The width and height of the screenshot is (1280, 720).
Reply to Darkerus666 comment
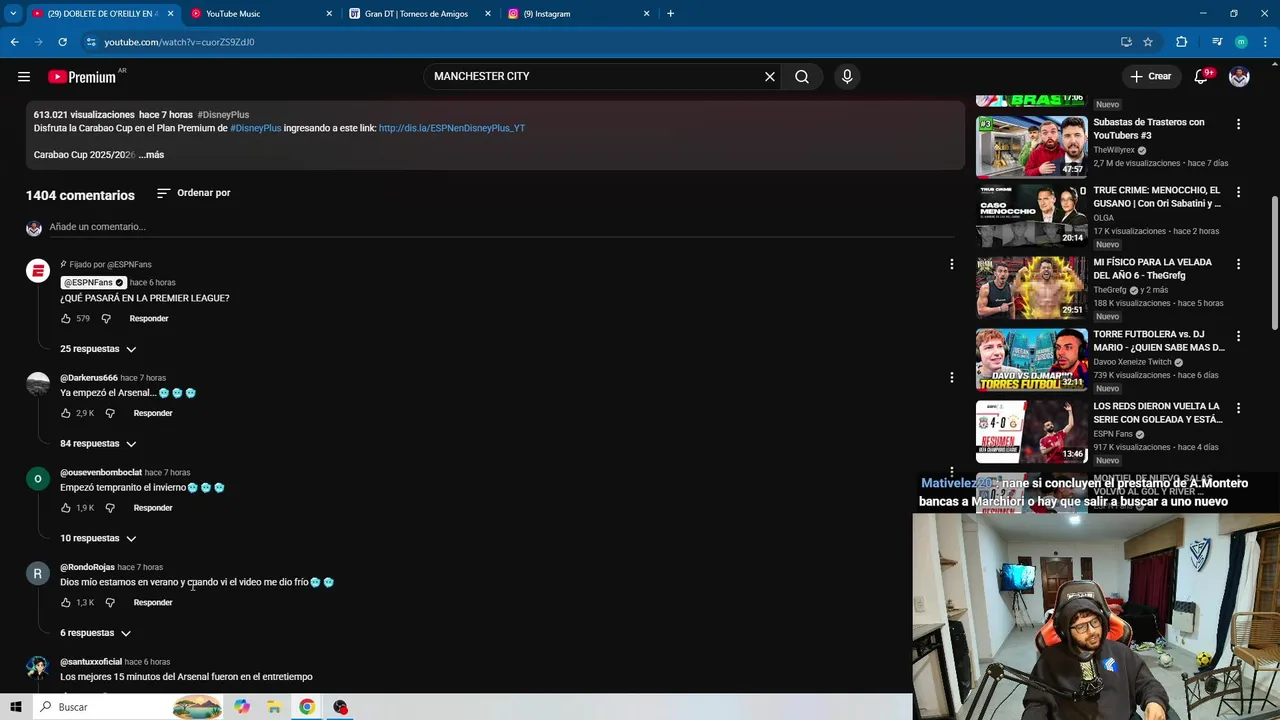click(153, 413)
